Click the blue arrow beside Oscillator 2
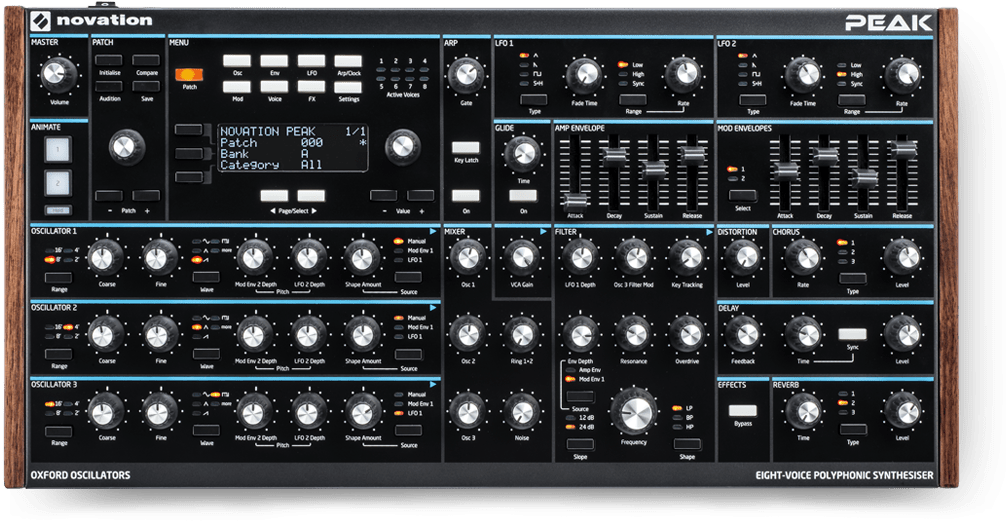Screen dimensions: 1006x521 [433, 308]
